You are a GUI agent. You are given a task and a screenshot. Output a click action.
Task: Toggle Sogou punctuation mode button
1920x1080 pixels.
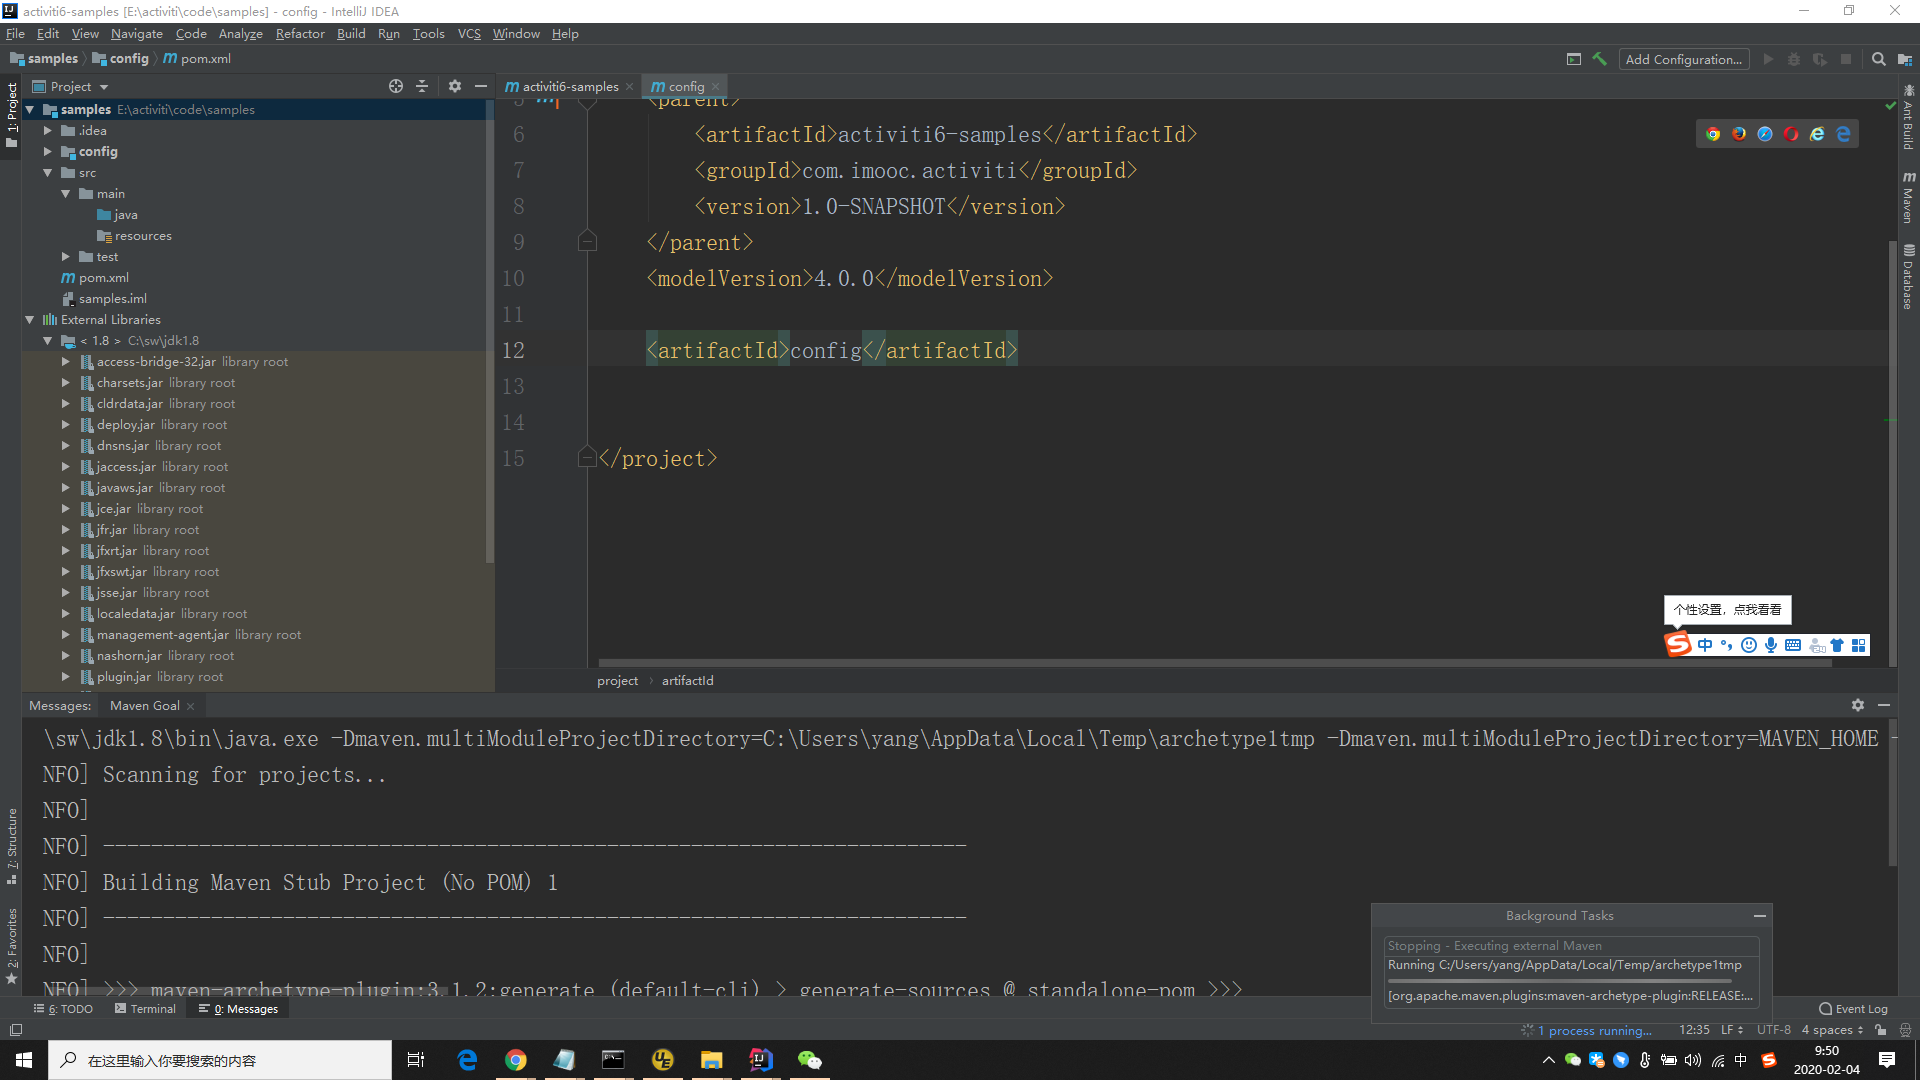pos(1727,645)
